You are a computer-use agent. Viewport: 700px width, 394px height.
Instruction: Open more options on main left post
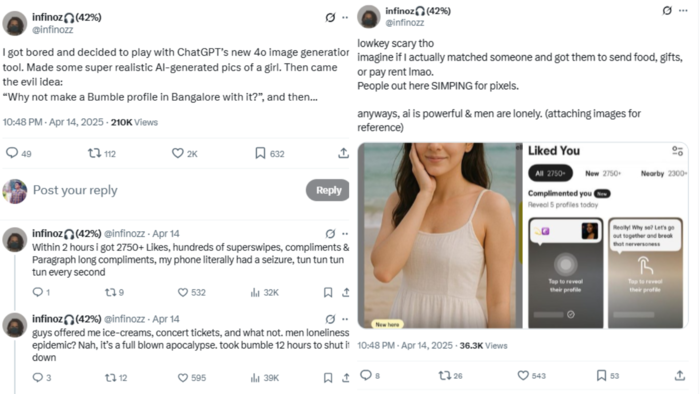[x=345, y=17]
